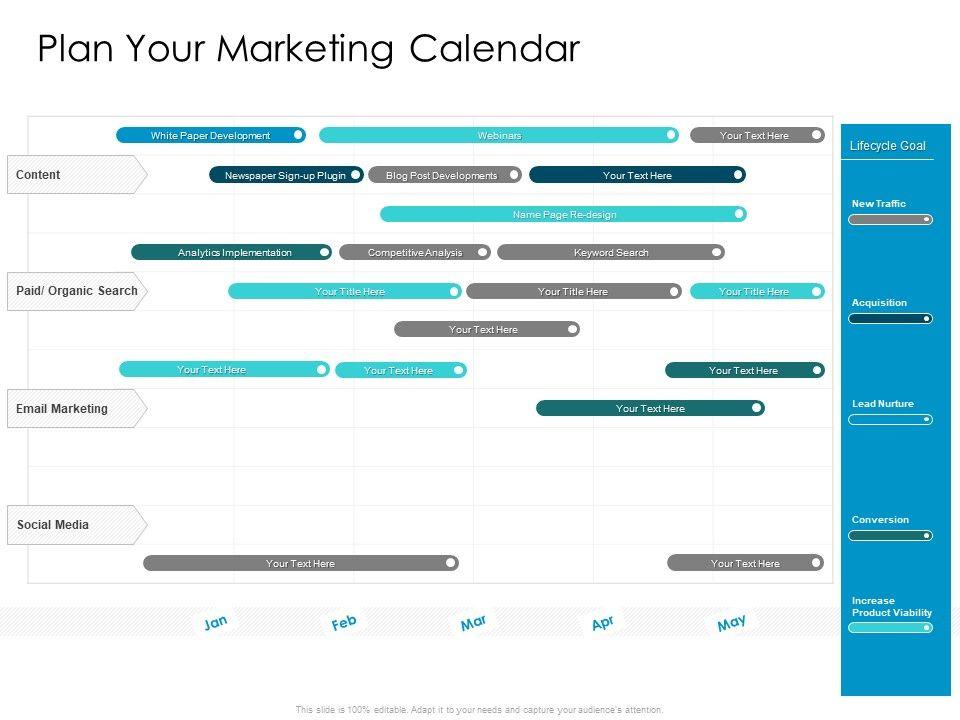
Task: Click the Acquisition slider bar
Action: pyautogui.click(x=890, y=319)
